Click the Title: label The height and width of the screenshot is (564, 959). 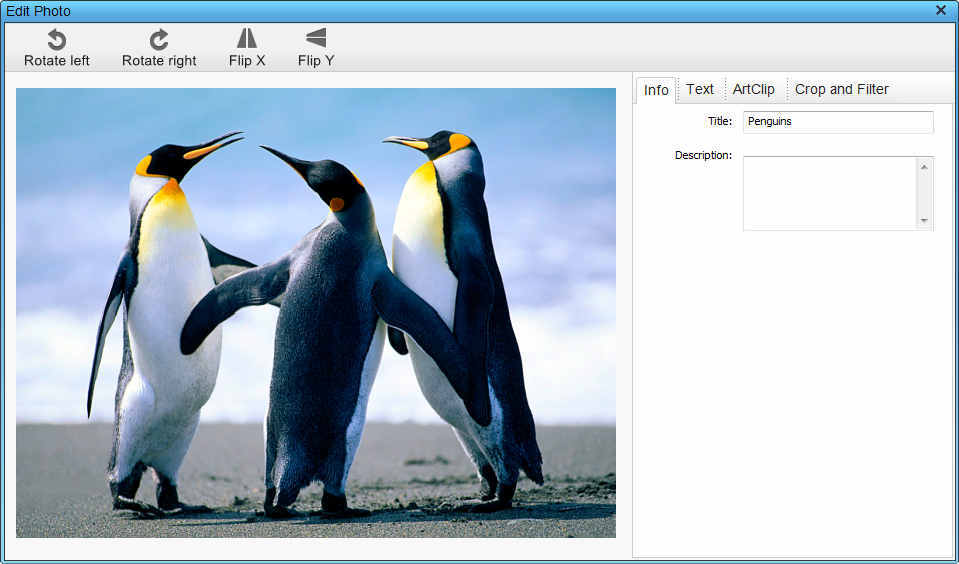719,121
